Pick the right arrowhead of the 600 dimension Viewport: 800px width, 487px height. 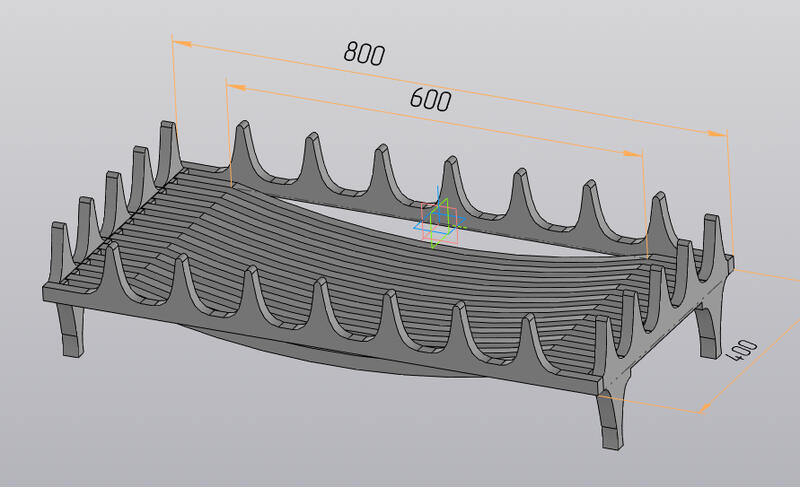coord(632,154)
